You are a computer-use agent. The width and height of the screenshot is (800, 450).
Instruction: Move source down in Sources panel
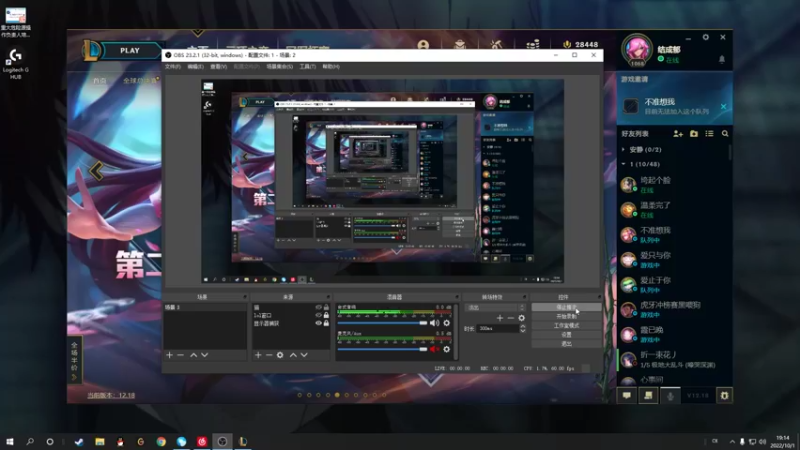(x=304, y=355)
